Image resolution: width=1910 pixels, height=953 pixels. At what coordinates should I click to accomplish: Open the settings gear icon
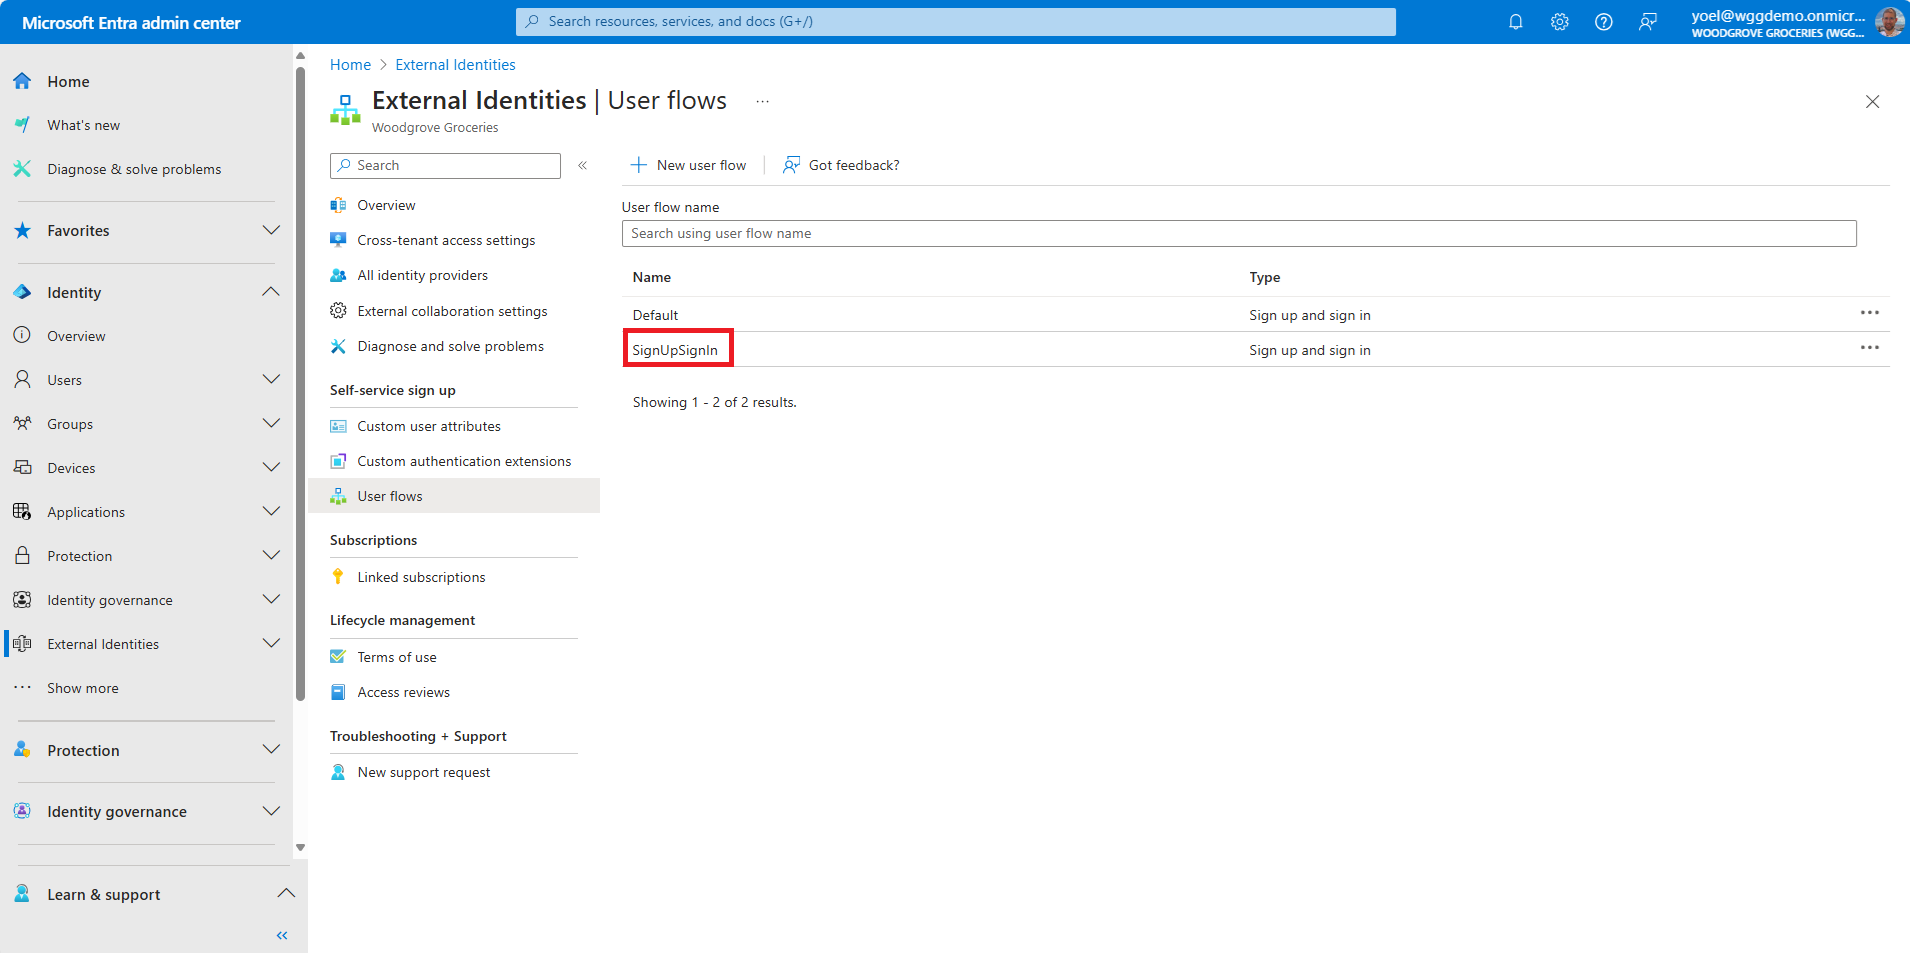[x=1559, y=22]
